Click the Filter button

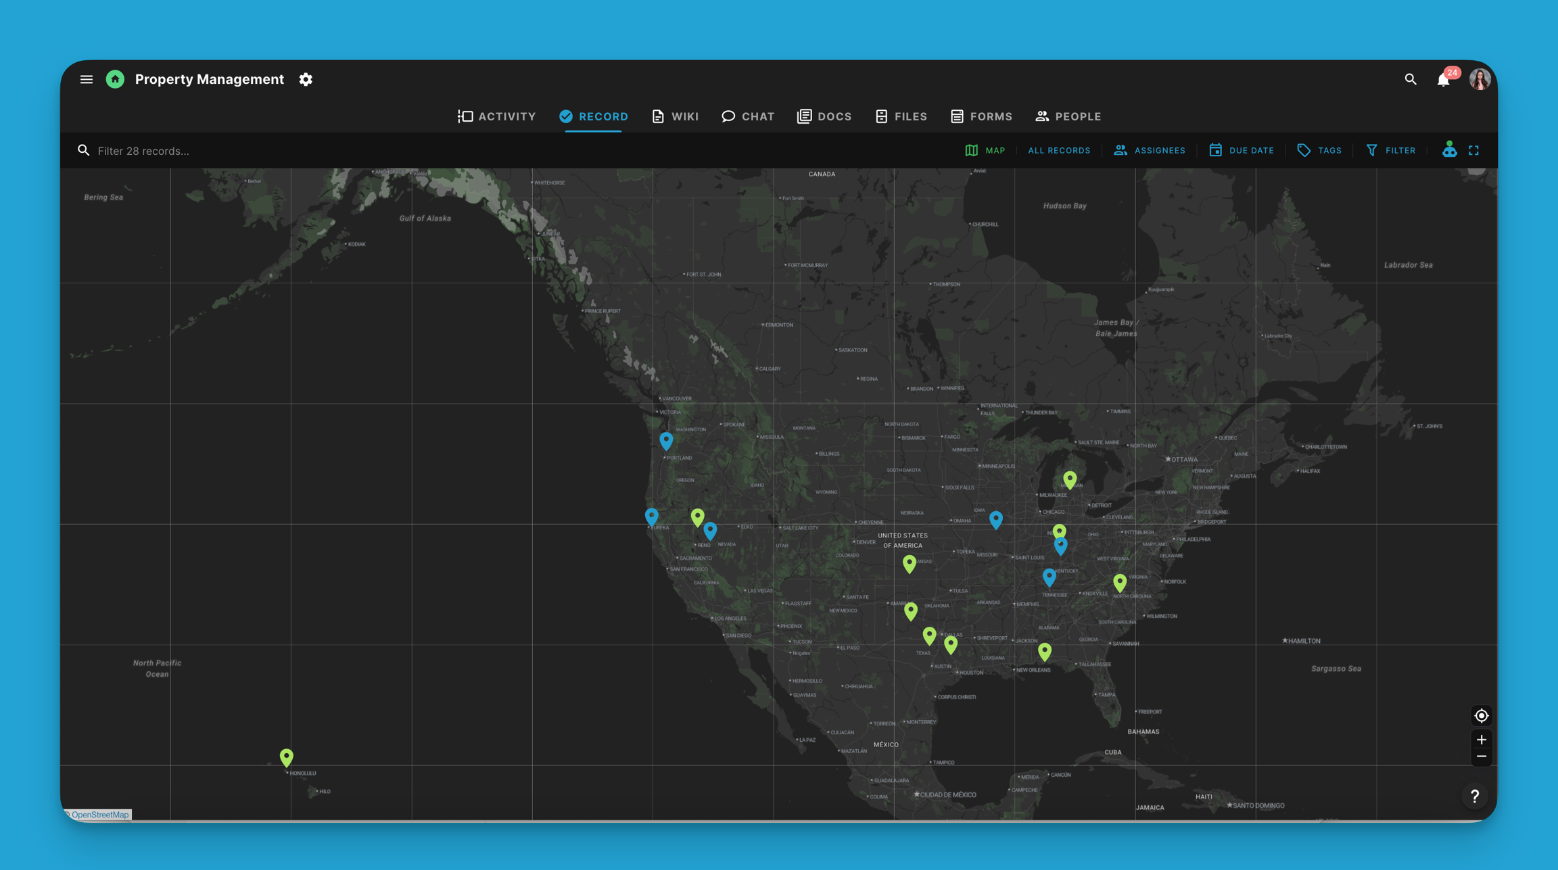point(1390,150)
